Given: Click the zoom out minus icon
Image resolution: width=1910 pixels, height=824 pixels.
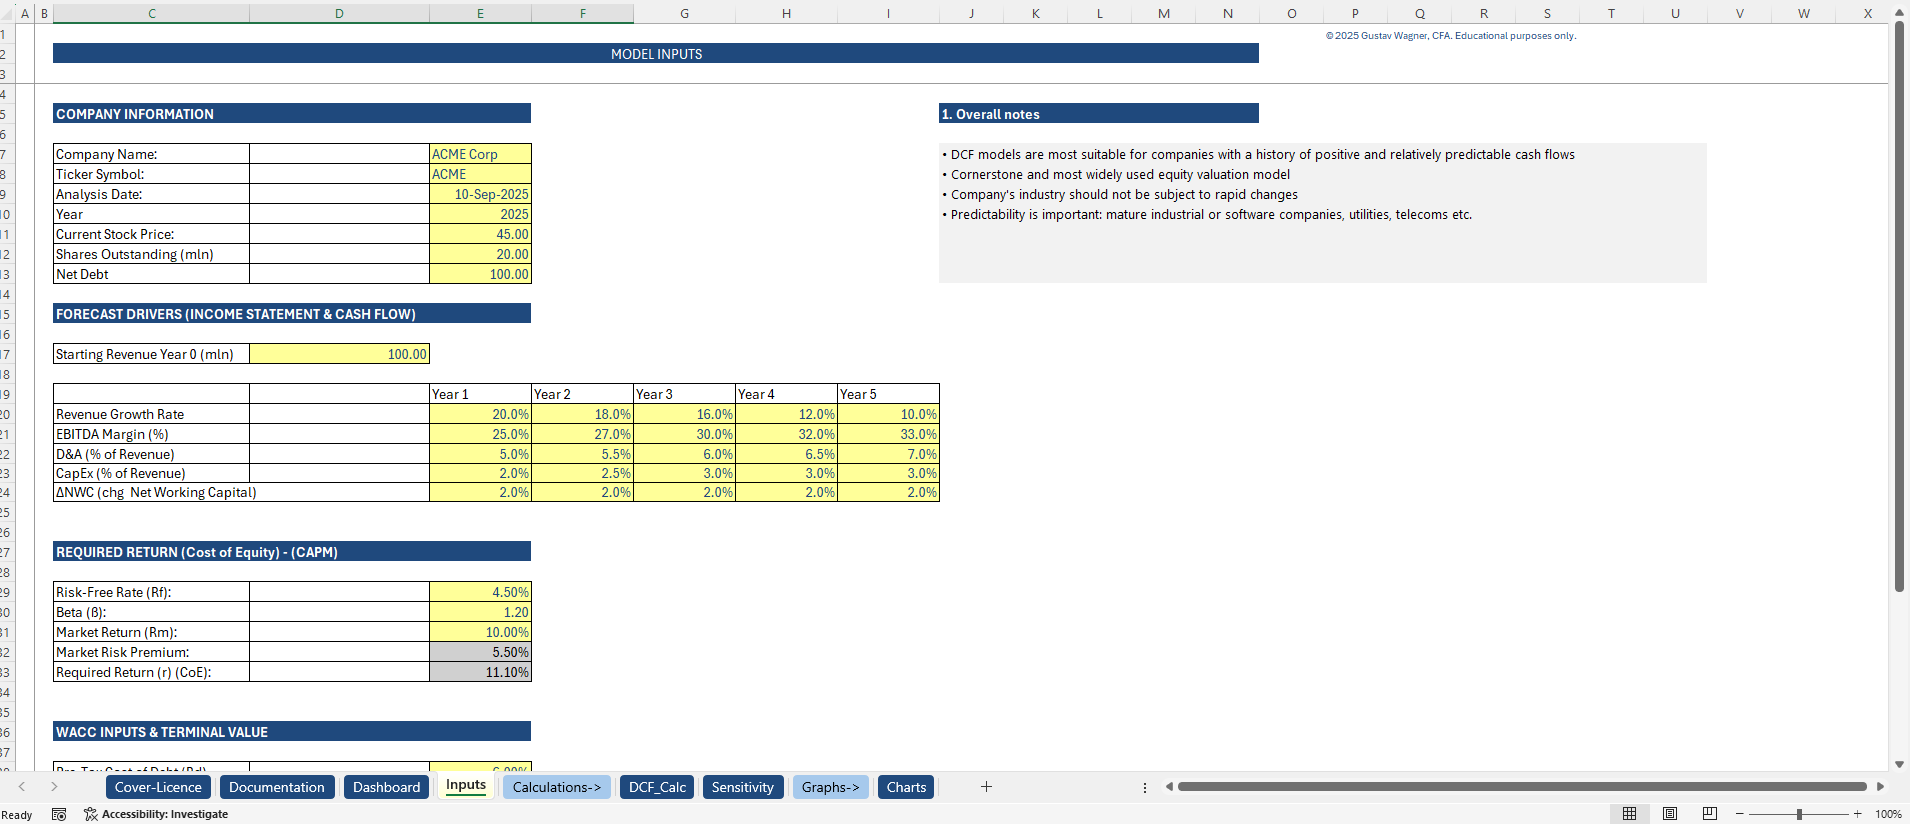Looking at the screenshot, I should pos(1740,814).
